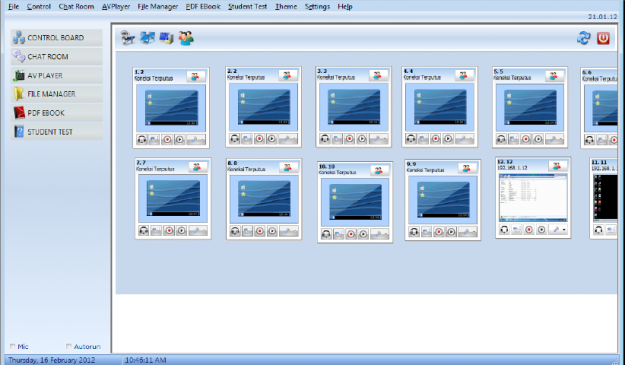Click the date text Thursday, 16 February 2012
Screen dimensions: 625x365
(51, 360)
